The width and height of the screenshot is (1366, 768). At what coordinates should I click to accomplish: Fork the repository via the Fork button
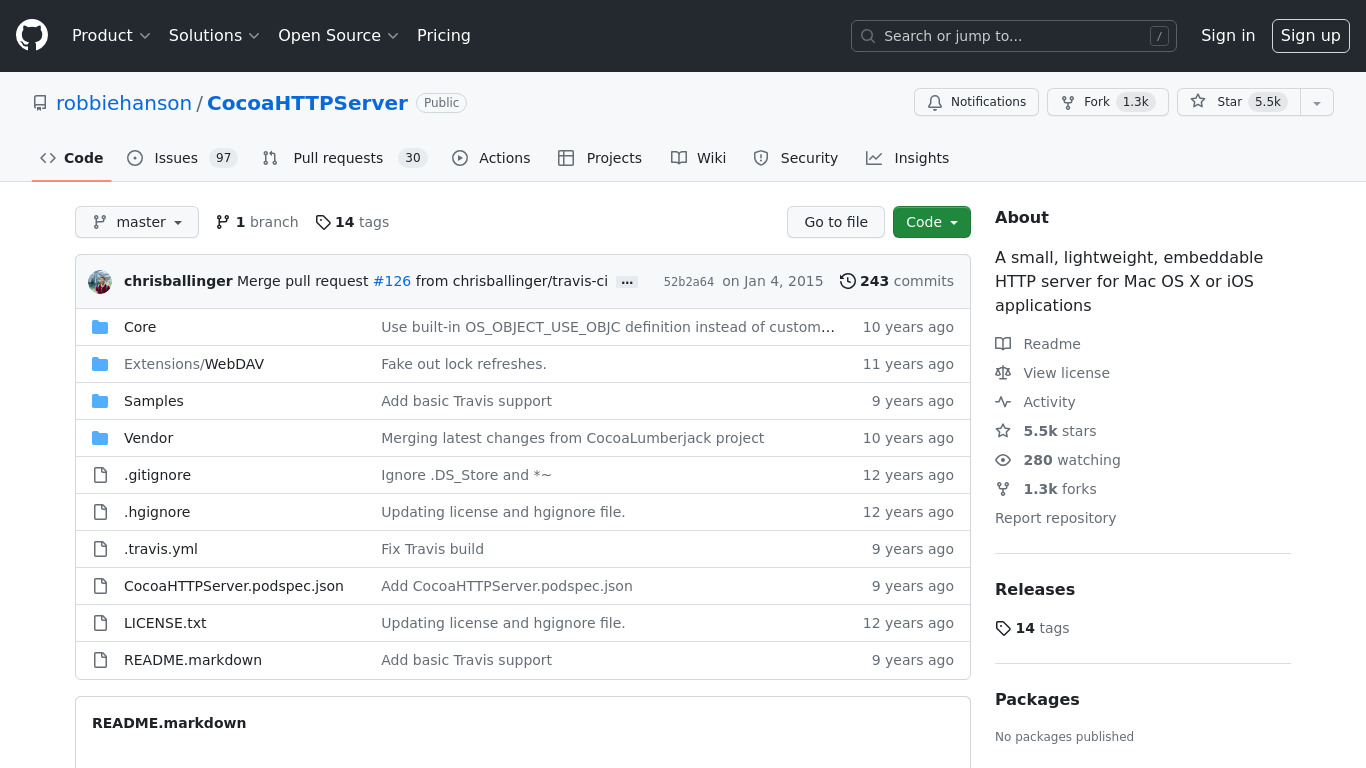(x=1107, y=102)
